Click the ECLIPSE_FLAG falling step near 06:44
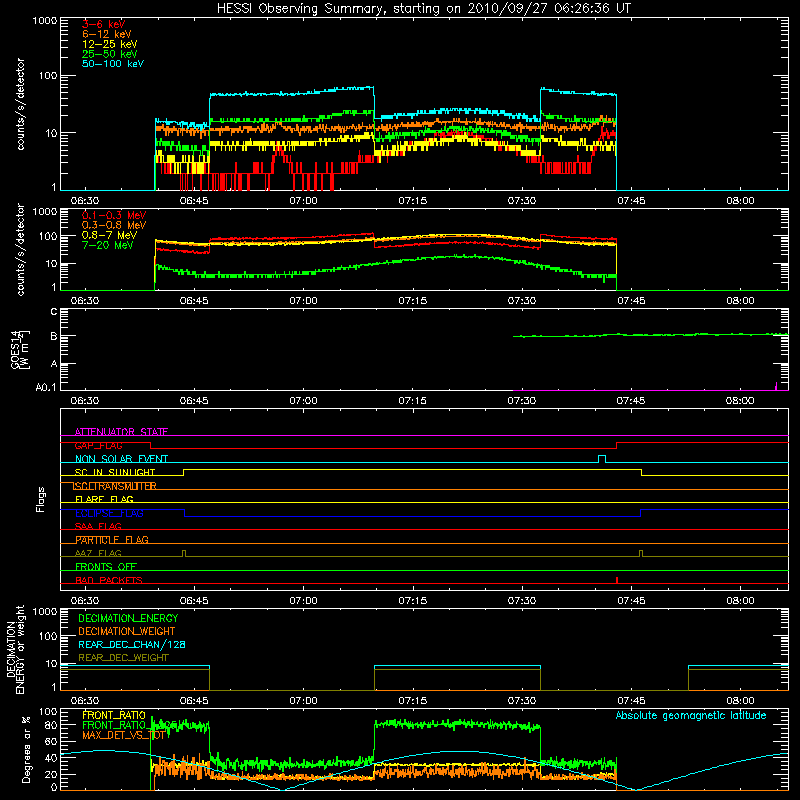 (x=184, y=513)
